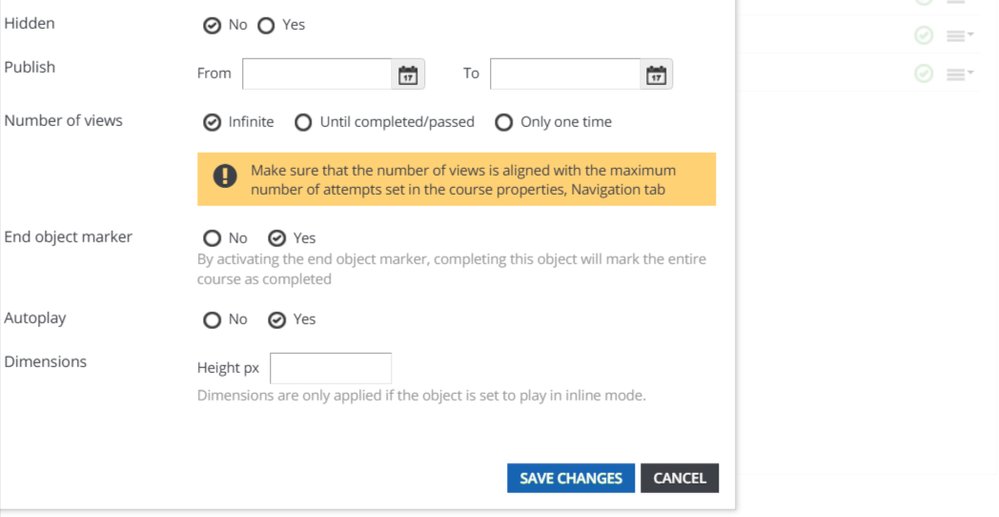Screen dimensions: 999x517
Task: Turn Autoplay off by selecting No
Action: (x=212, y=320)
